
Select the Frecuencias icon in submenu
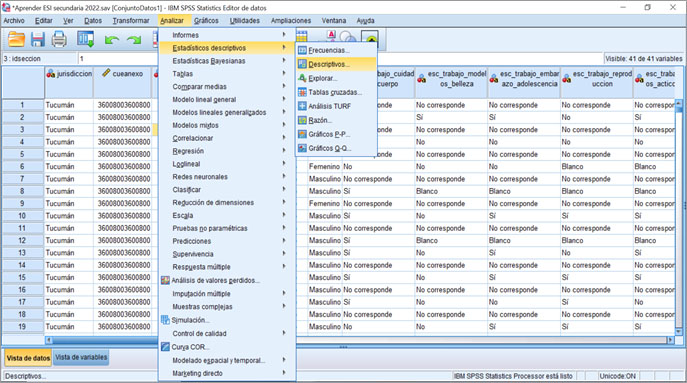click(x=302, y=50)
